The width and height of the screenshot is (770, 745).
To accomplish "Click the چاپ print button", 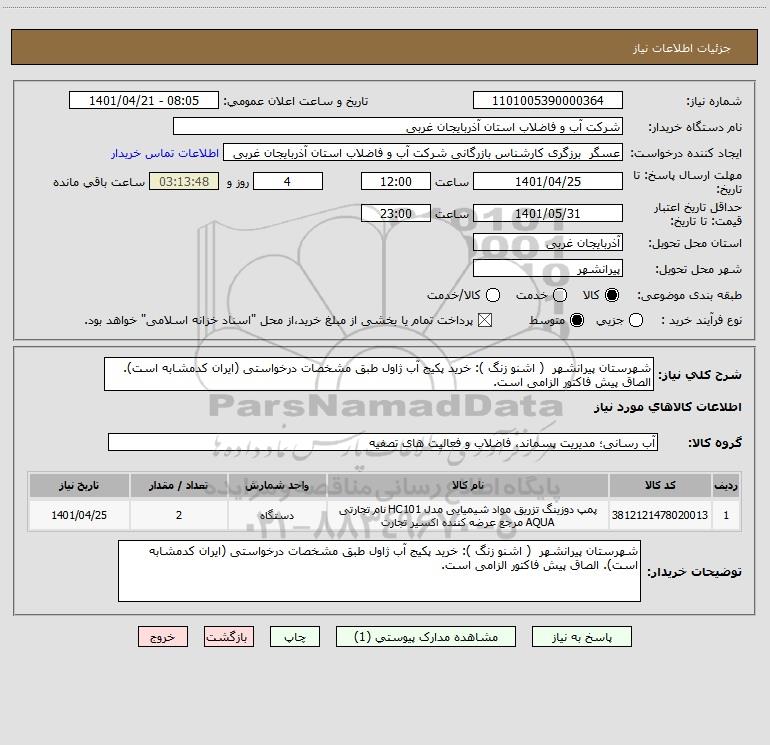I will tap(295, 636).
